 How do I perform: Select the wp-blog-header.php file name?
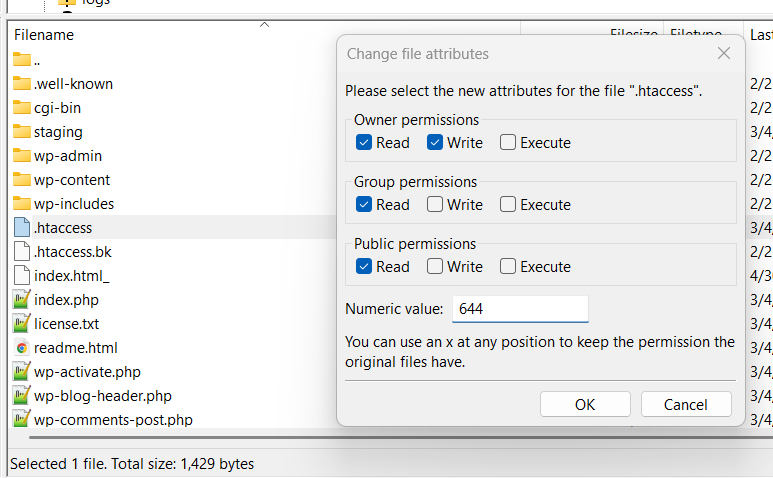tap(103, 396)
